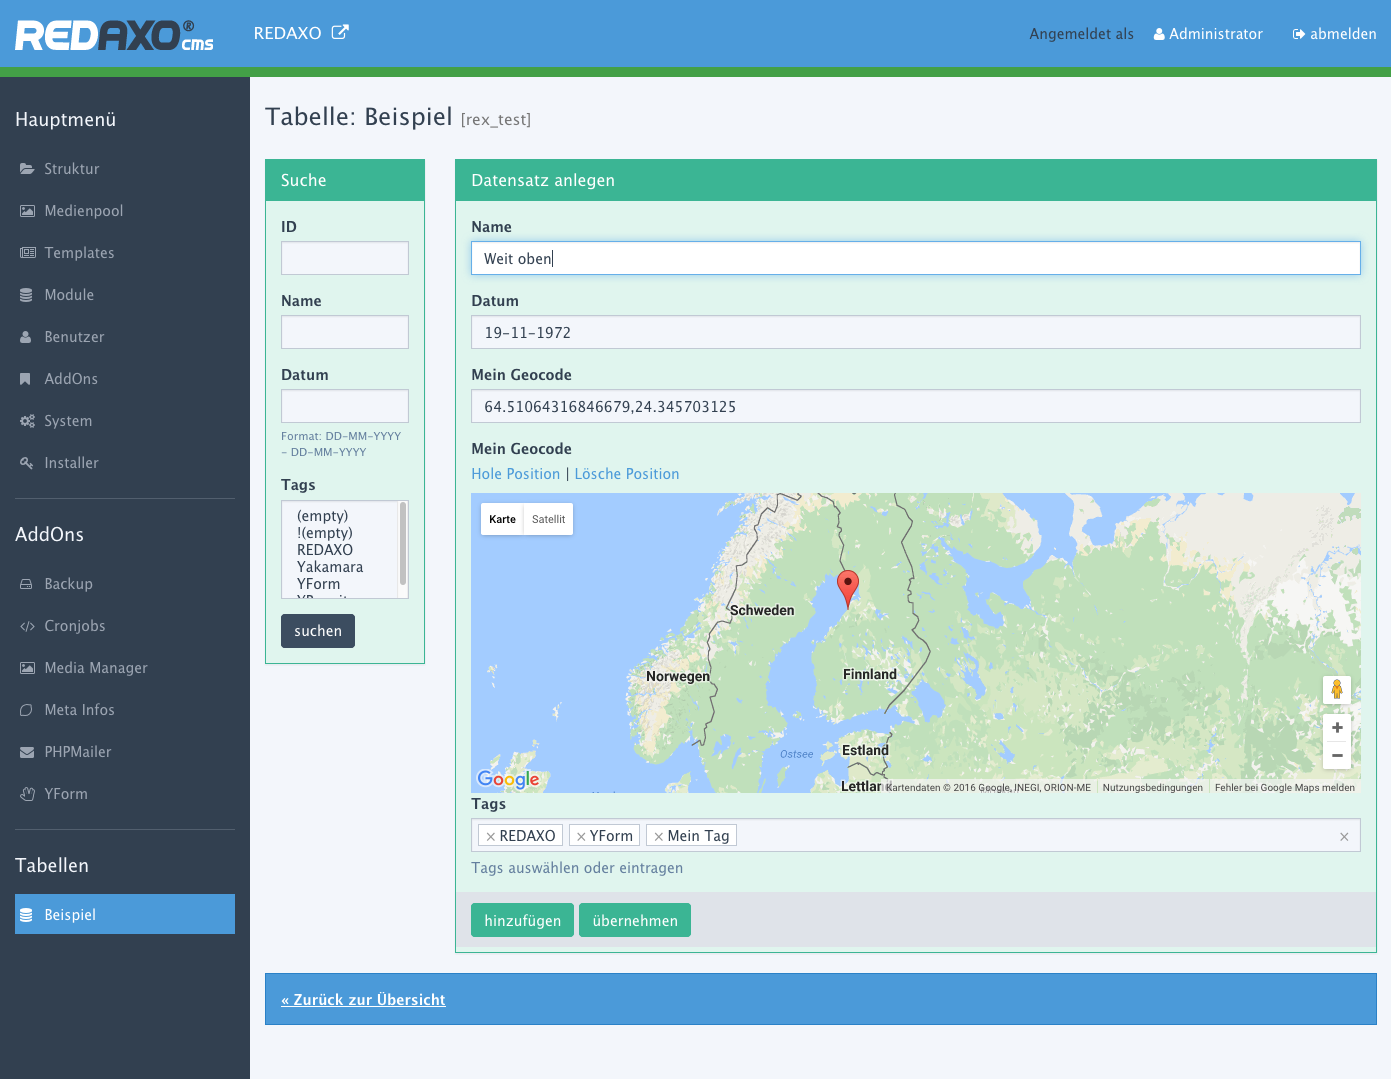This screenshot has height=1079, width=1391.
Task: Click the System gears icon
Action: click(27, 421)
